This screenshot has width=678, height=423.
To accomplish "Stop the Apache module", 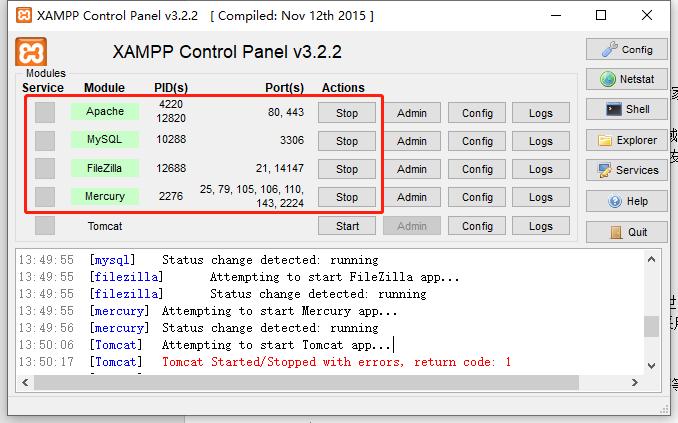I will (x=347, y=113).
